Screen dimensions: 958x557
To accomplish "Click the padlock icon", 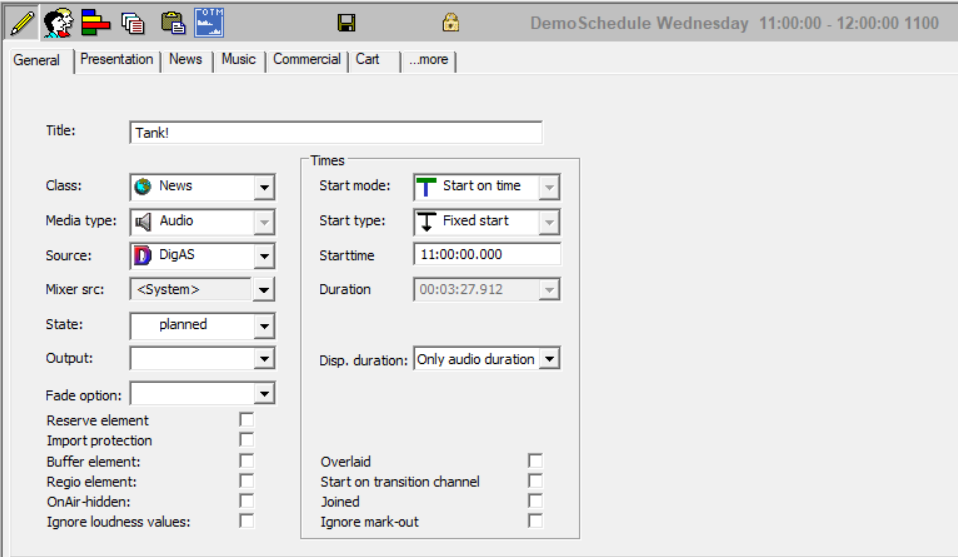I will 451,22.
